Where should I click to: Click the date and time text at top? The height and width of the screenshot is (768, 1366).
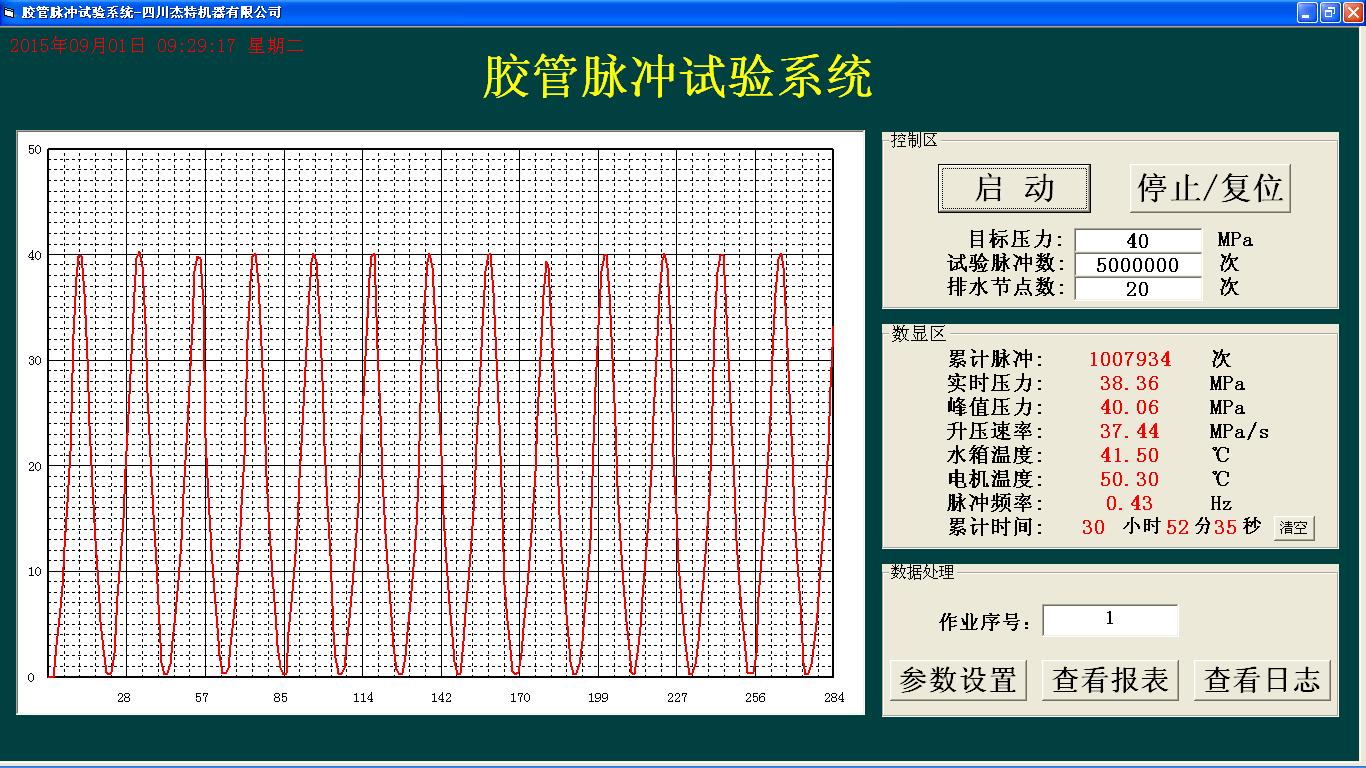[156, 45]
